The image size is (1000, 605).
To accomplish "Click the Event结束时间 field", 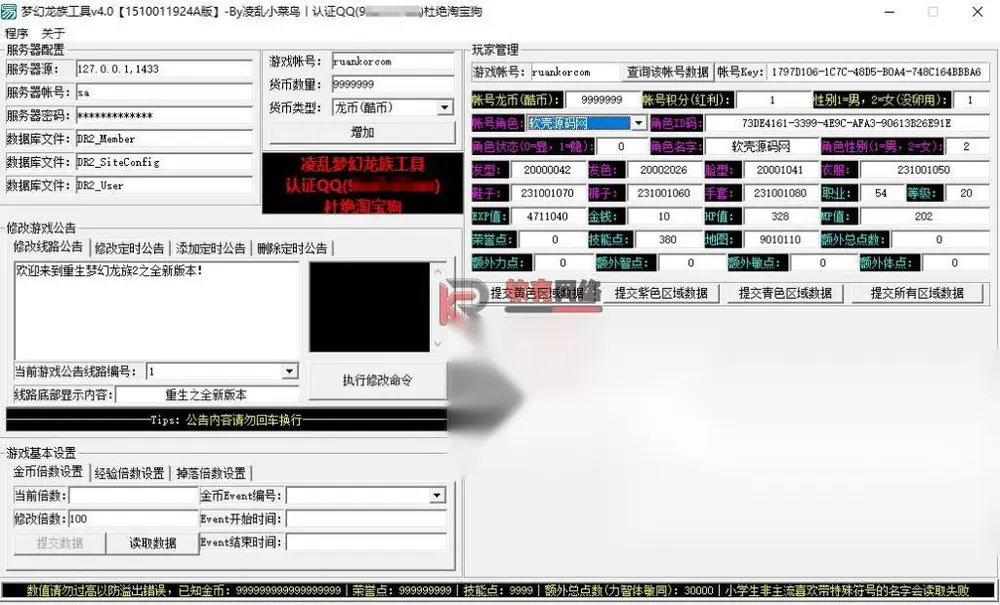I will [366, 542].
